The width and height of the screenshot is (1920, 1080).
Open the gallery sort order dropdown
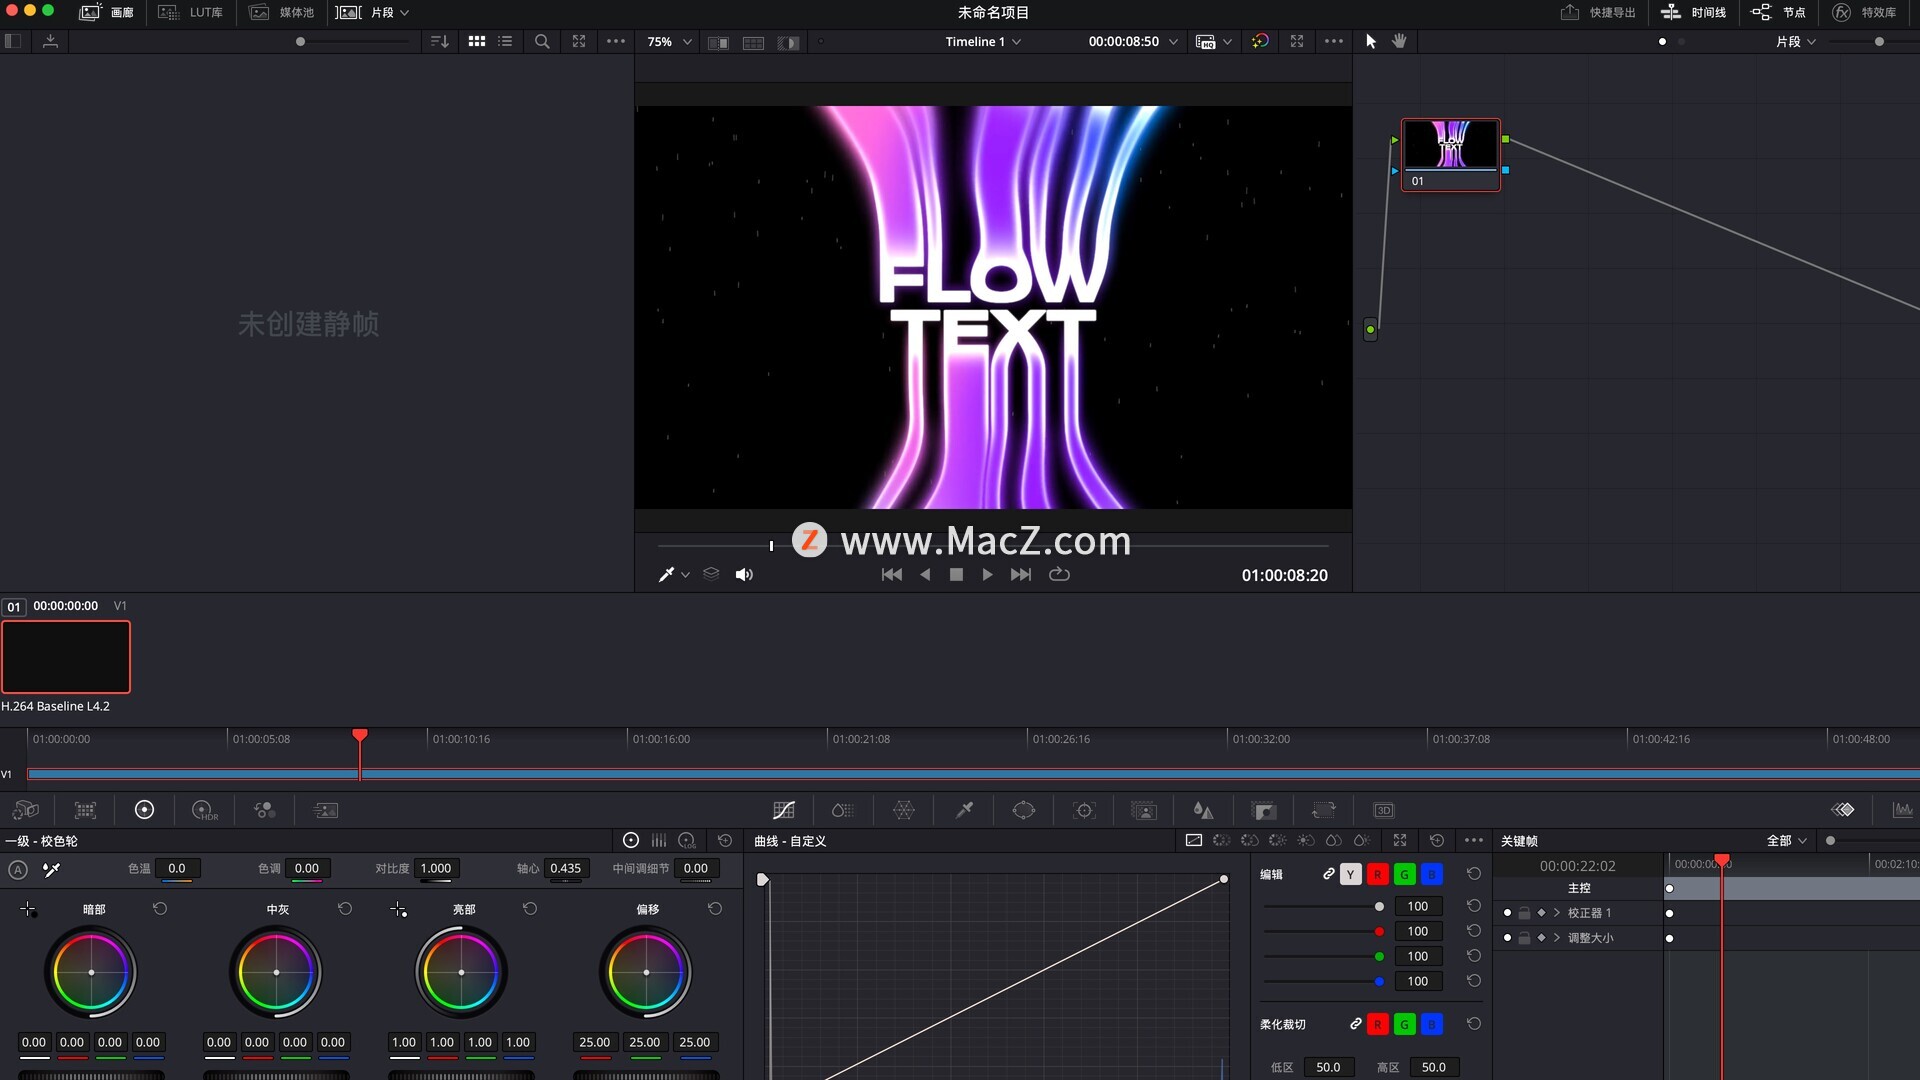pyautogui.click(x=439, y=41)
